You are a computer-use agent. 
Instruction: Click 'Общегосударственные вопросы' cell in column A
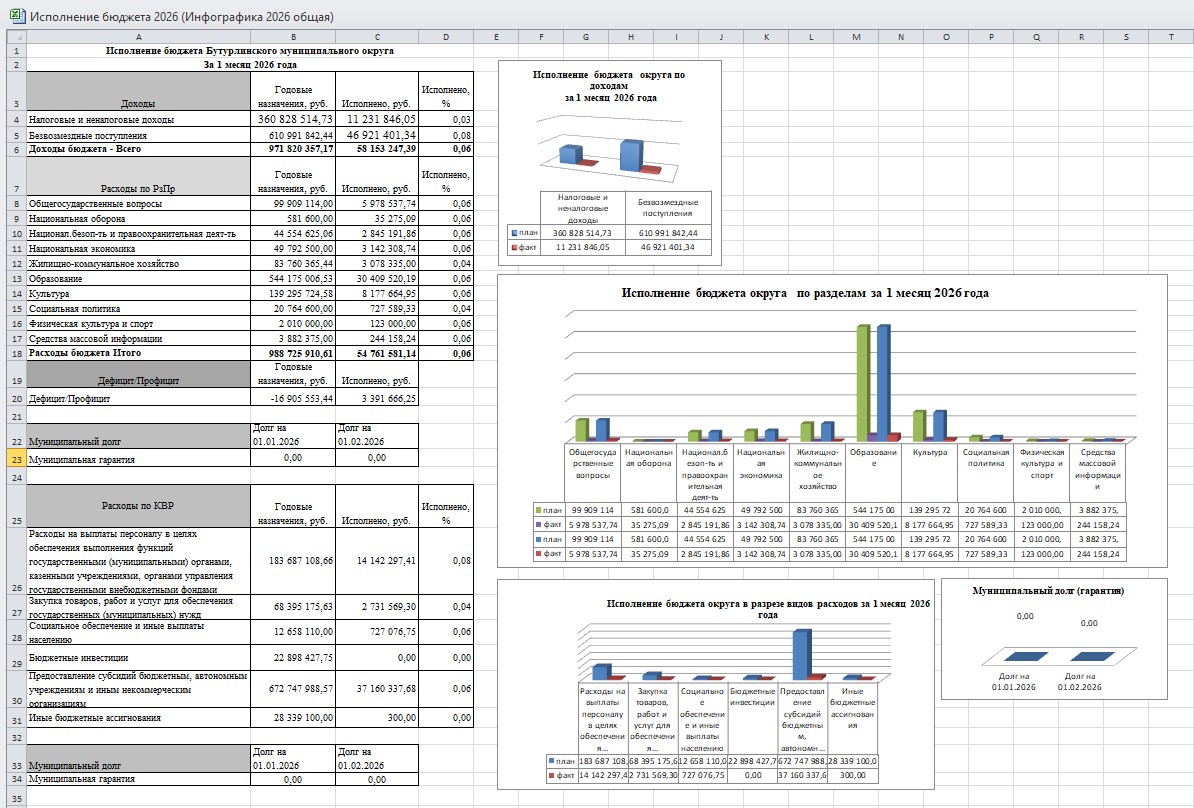(x=138, y=203)
